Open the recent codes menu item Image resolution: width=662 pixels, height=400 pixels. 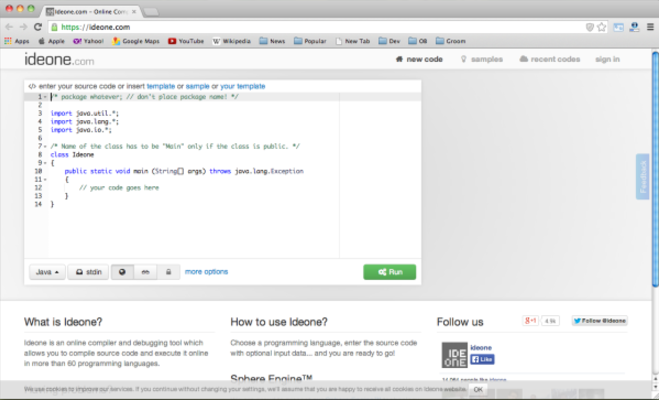(x=549, y=59)
